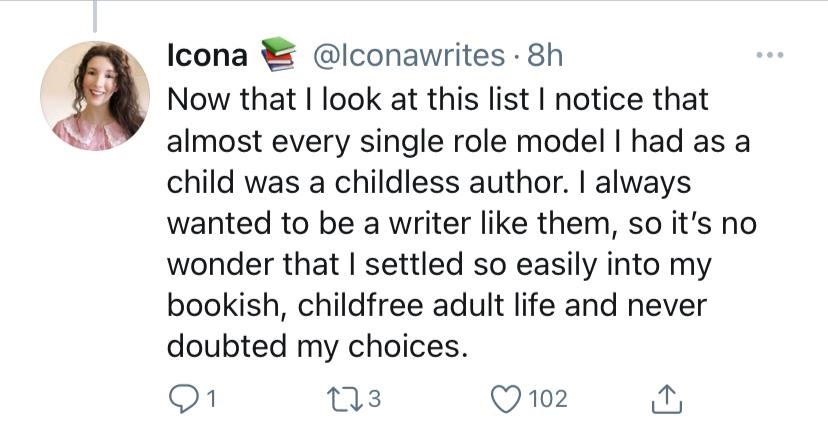Click the reply count "1"
828x425 pixels.
[212, 400]
